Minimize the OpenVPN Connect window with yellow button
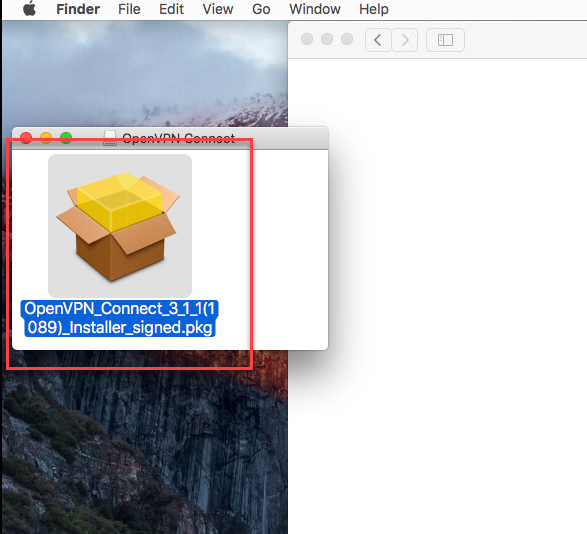This screenshot has width=587, height=534. [46, 138]
